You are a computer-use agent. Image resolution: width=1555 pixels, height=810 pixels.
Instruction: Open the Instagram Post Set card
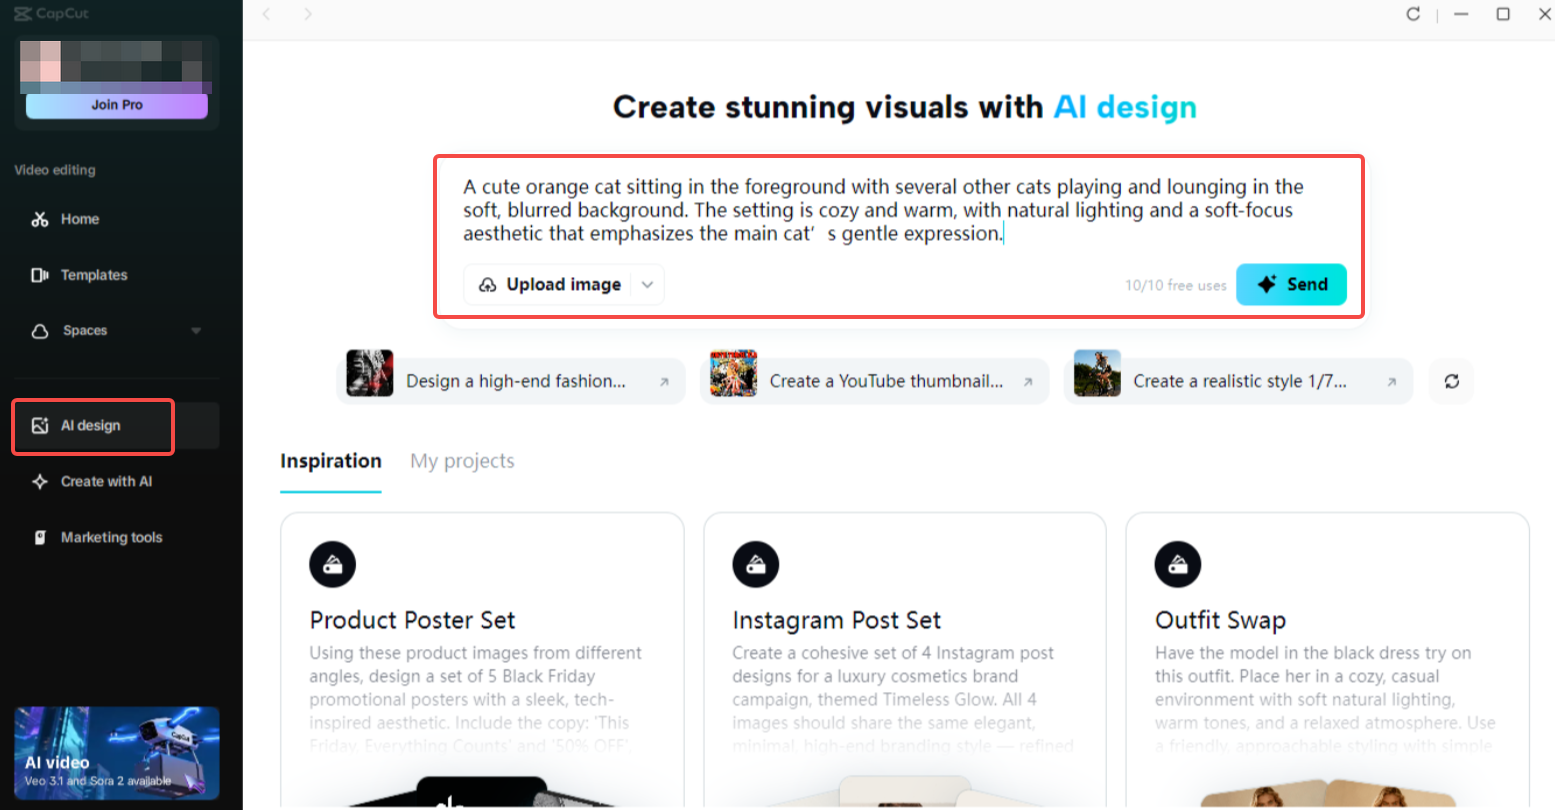point(905,660)
